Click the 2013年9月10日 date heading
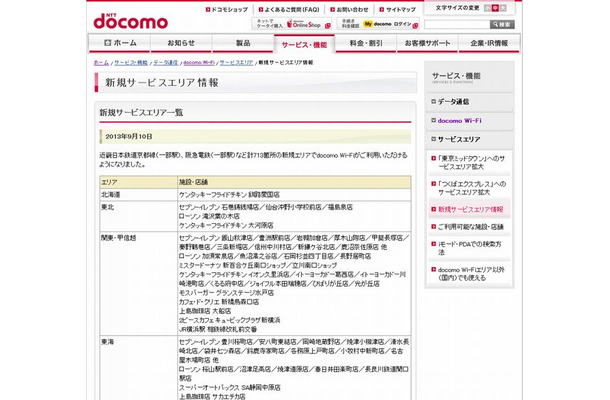 pyautogui.click(x=129, y=137)
